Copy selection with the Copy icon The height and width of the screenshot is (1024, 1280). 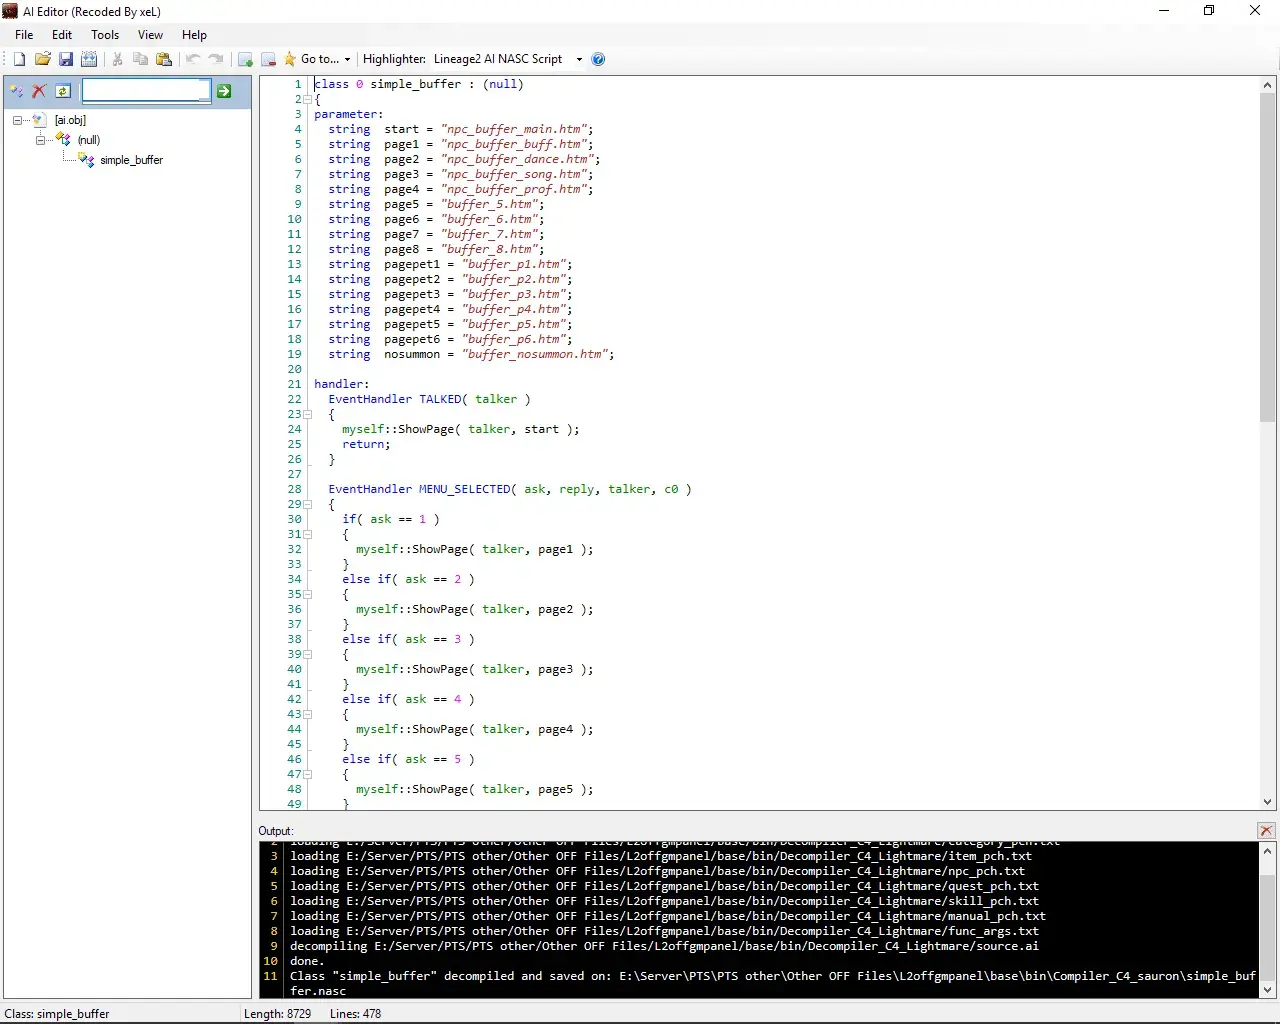141,59
